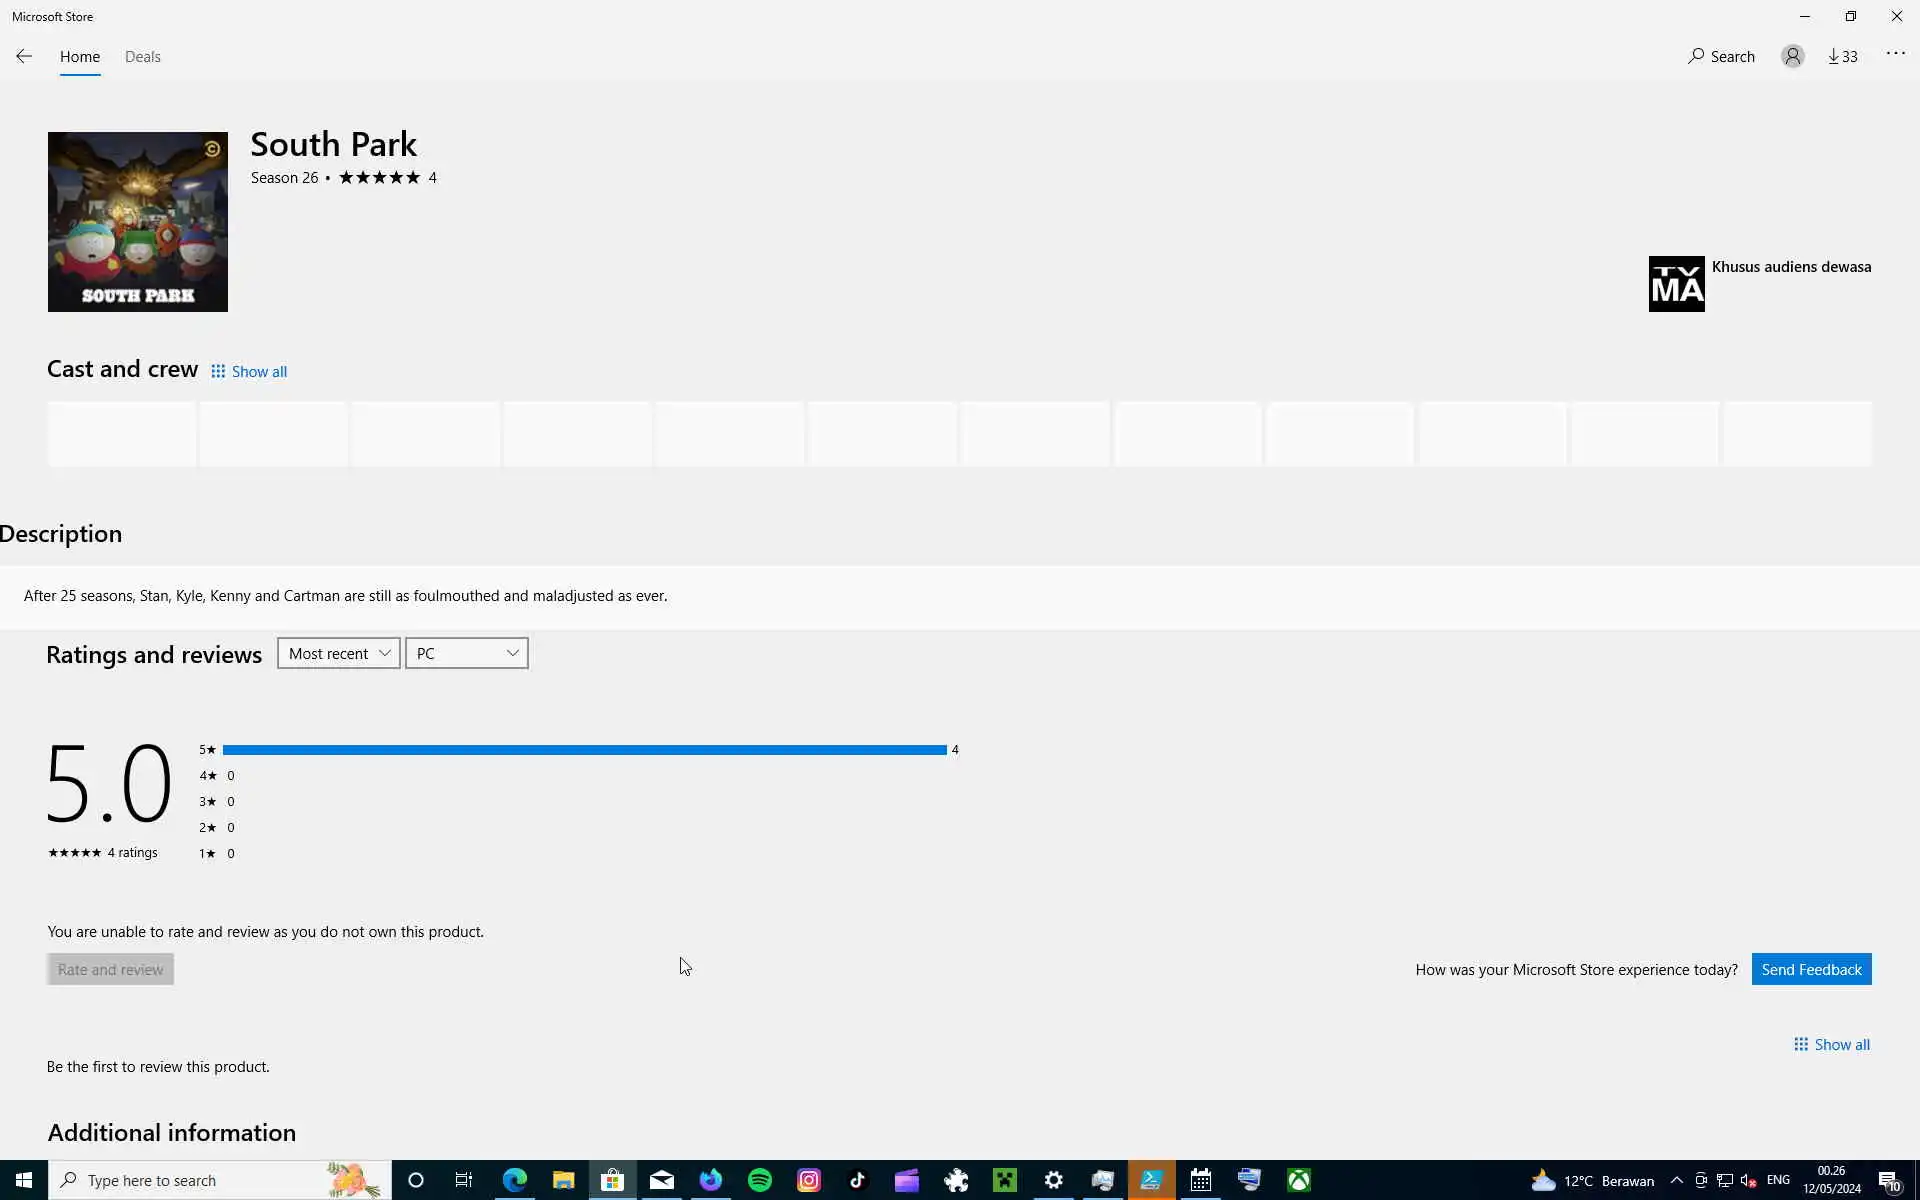Screen dimensions: 1920x1200
Task: Click the 5-star rating bar
Action: coord(584,749)
